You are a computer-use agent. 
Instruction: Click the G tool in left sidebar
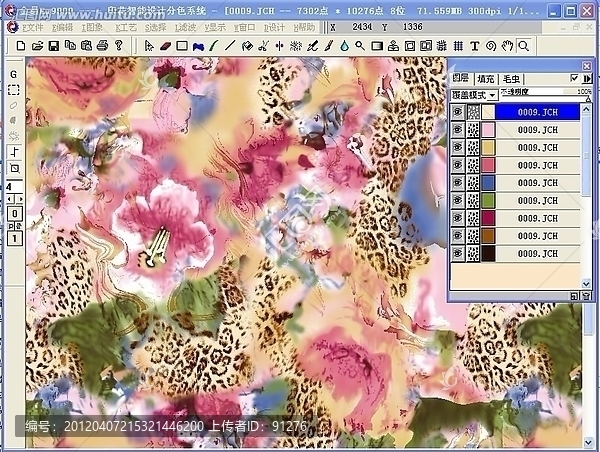14,74
